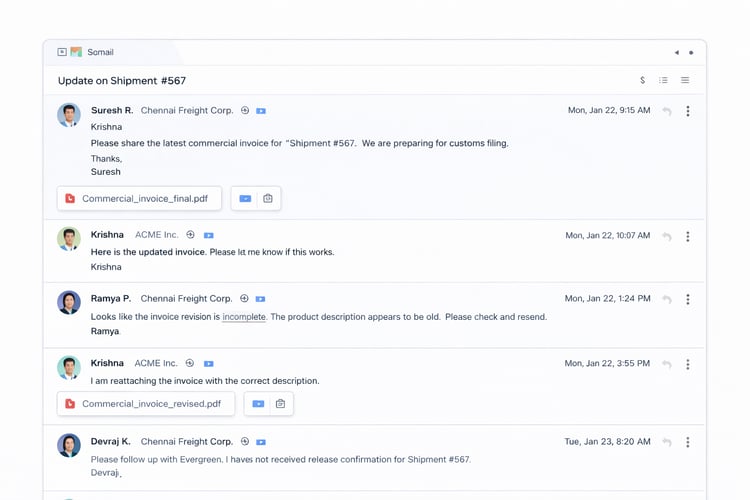The height and width of the screenshot is (500, 750).
Task: Click Suresh R.'s profile avatar
Action: tap(69, 115)
